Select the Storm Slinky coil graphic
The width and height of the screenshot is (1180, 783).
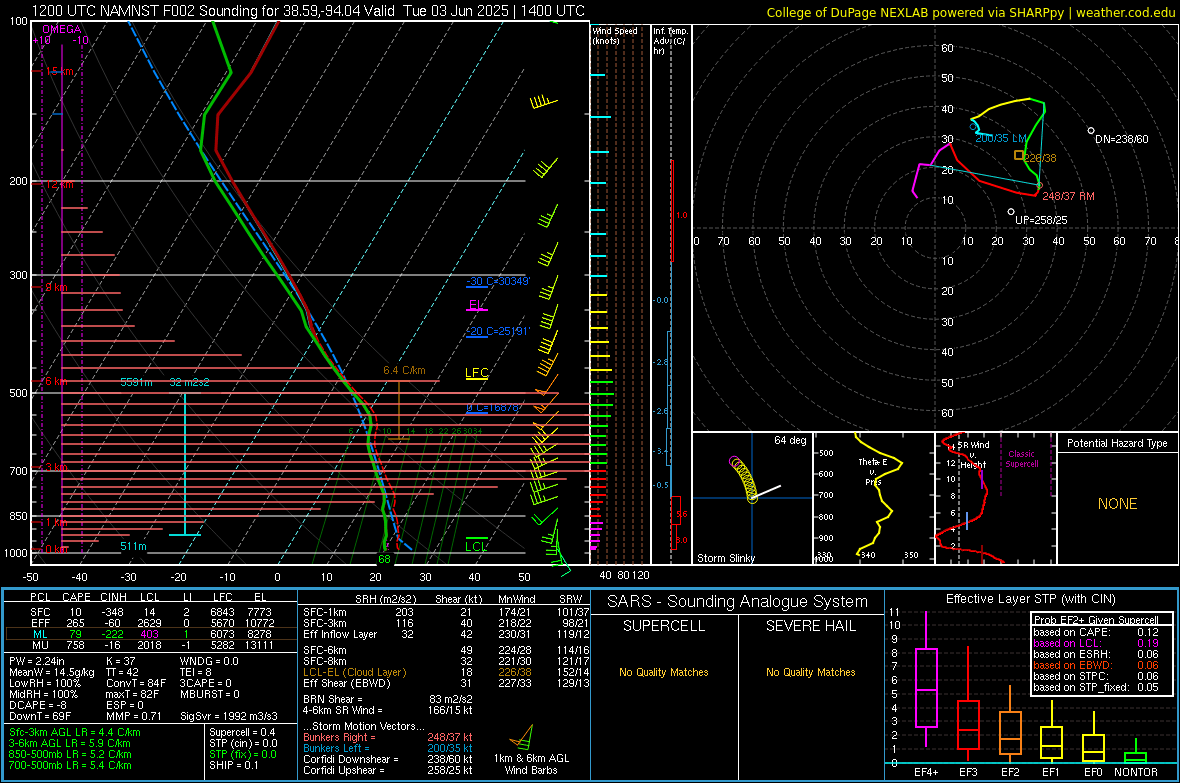743,479
